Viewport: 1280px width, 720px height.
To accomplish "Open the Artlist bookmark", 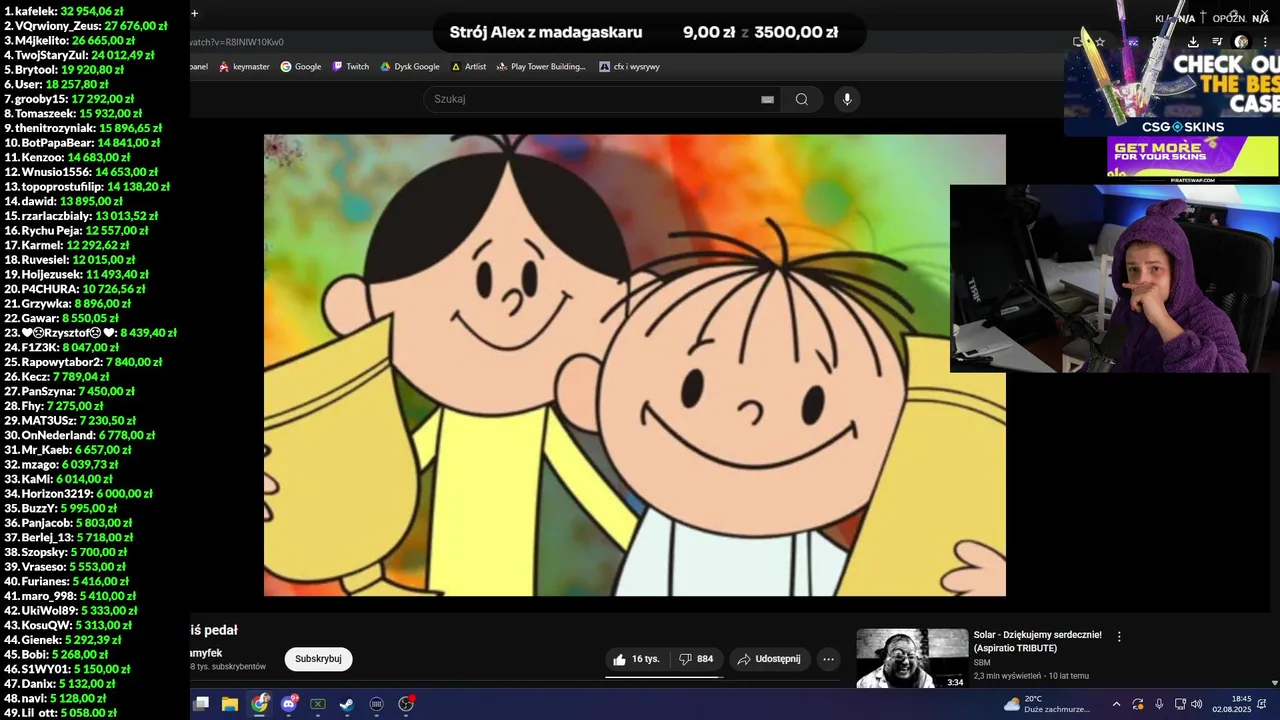I will [x=469, y=67].
